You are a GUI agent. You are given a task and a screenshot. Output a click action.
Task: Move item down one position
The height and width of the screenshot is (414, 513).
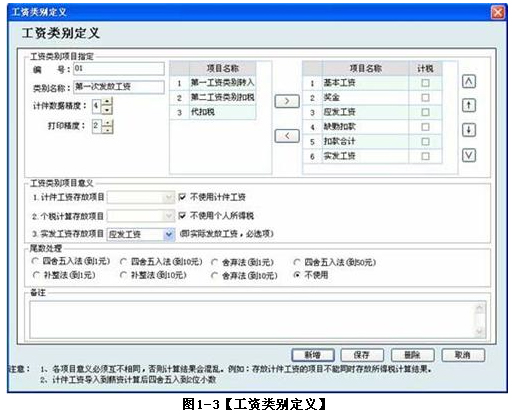click(469, 130)
